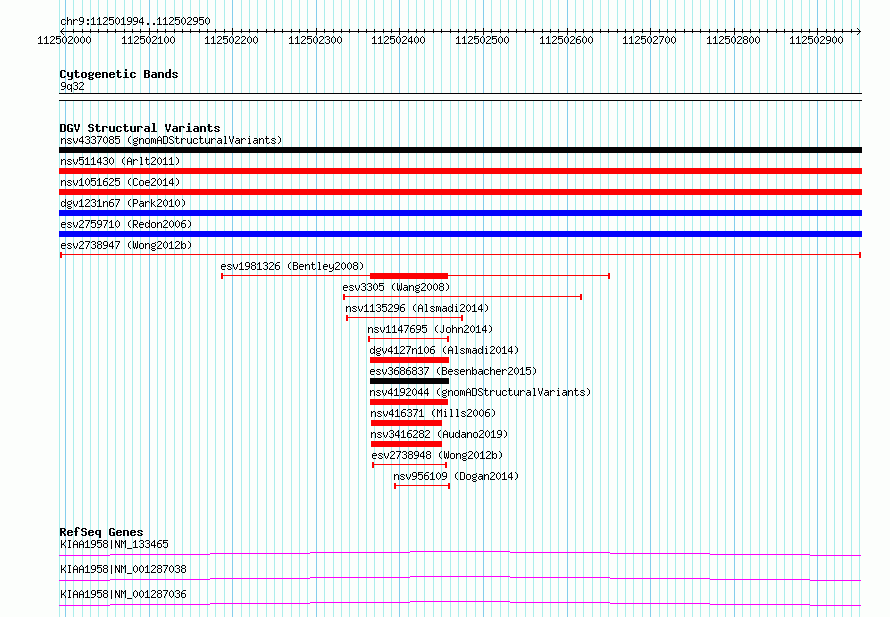This screenshot has height=617, width=890.
Task: Select the thick red esv1981326 bar segment
Action: (409, 276)
